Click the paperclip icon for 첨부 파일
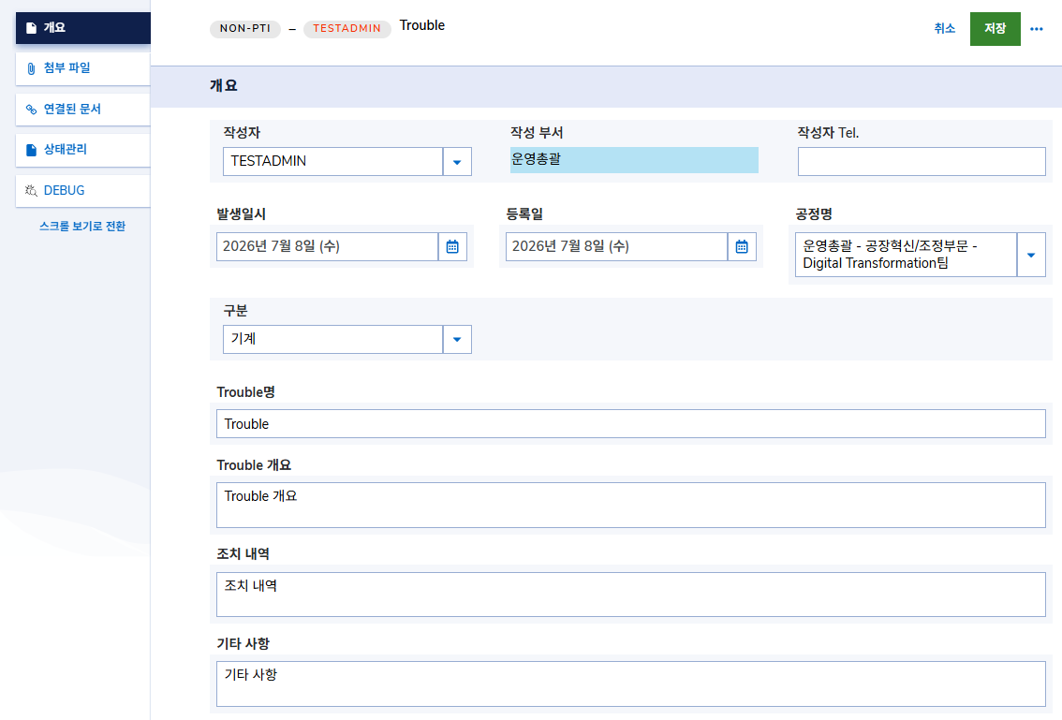The width and height of the screenshot is (1062, 720). point(31,68)
